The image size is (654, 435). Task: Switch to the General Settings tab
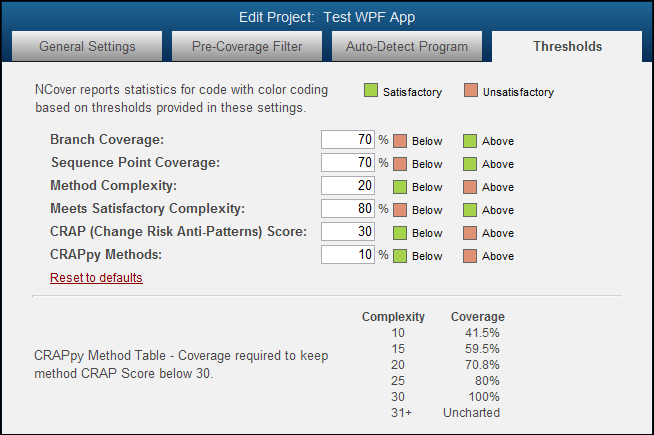(86, 46)
